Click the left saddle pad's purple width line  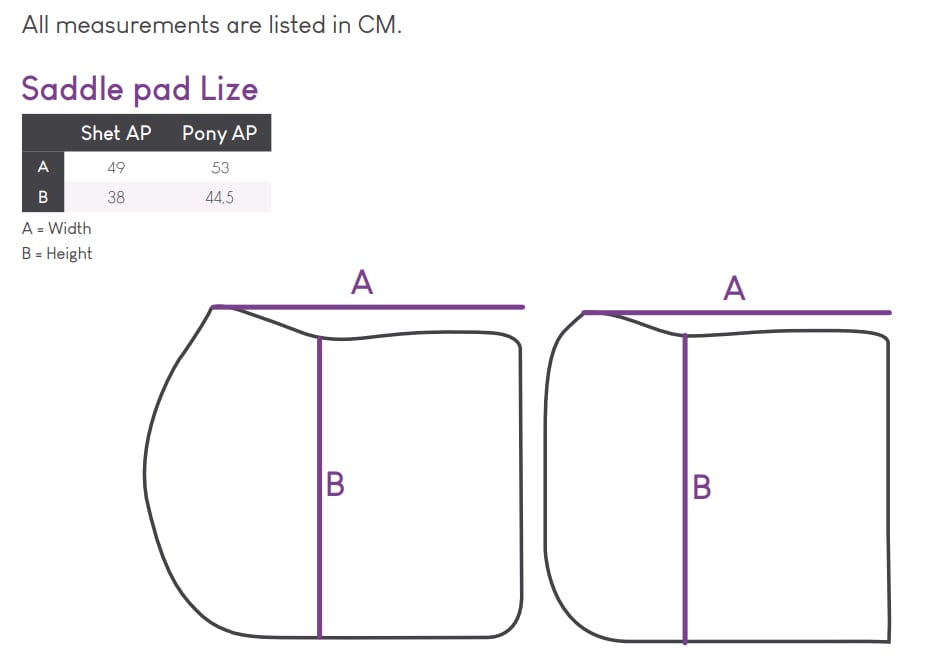[x=368, y=307]
